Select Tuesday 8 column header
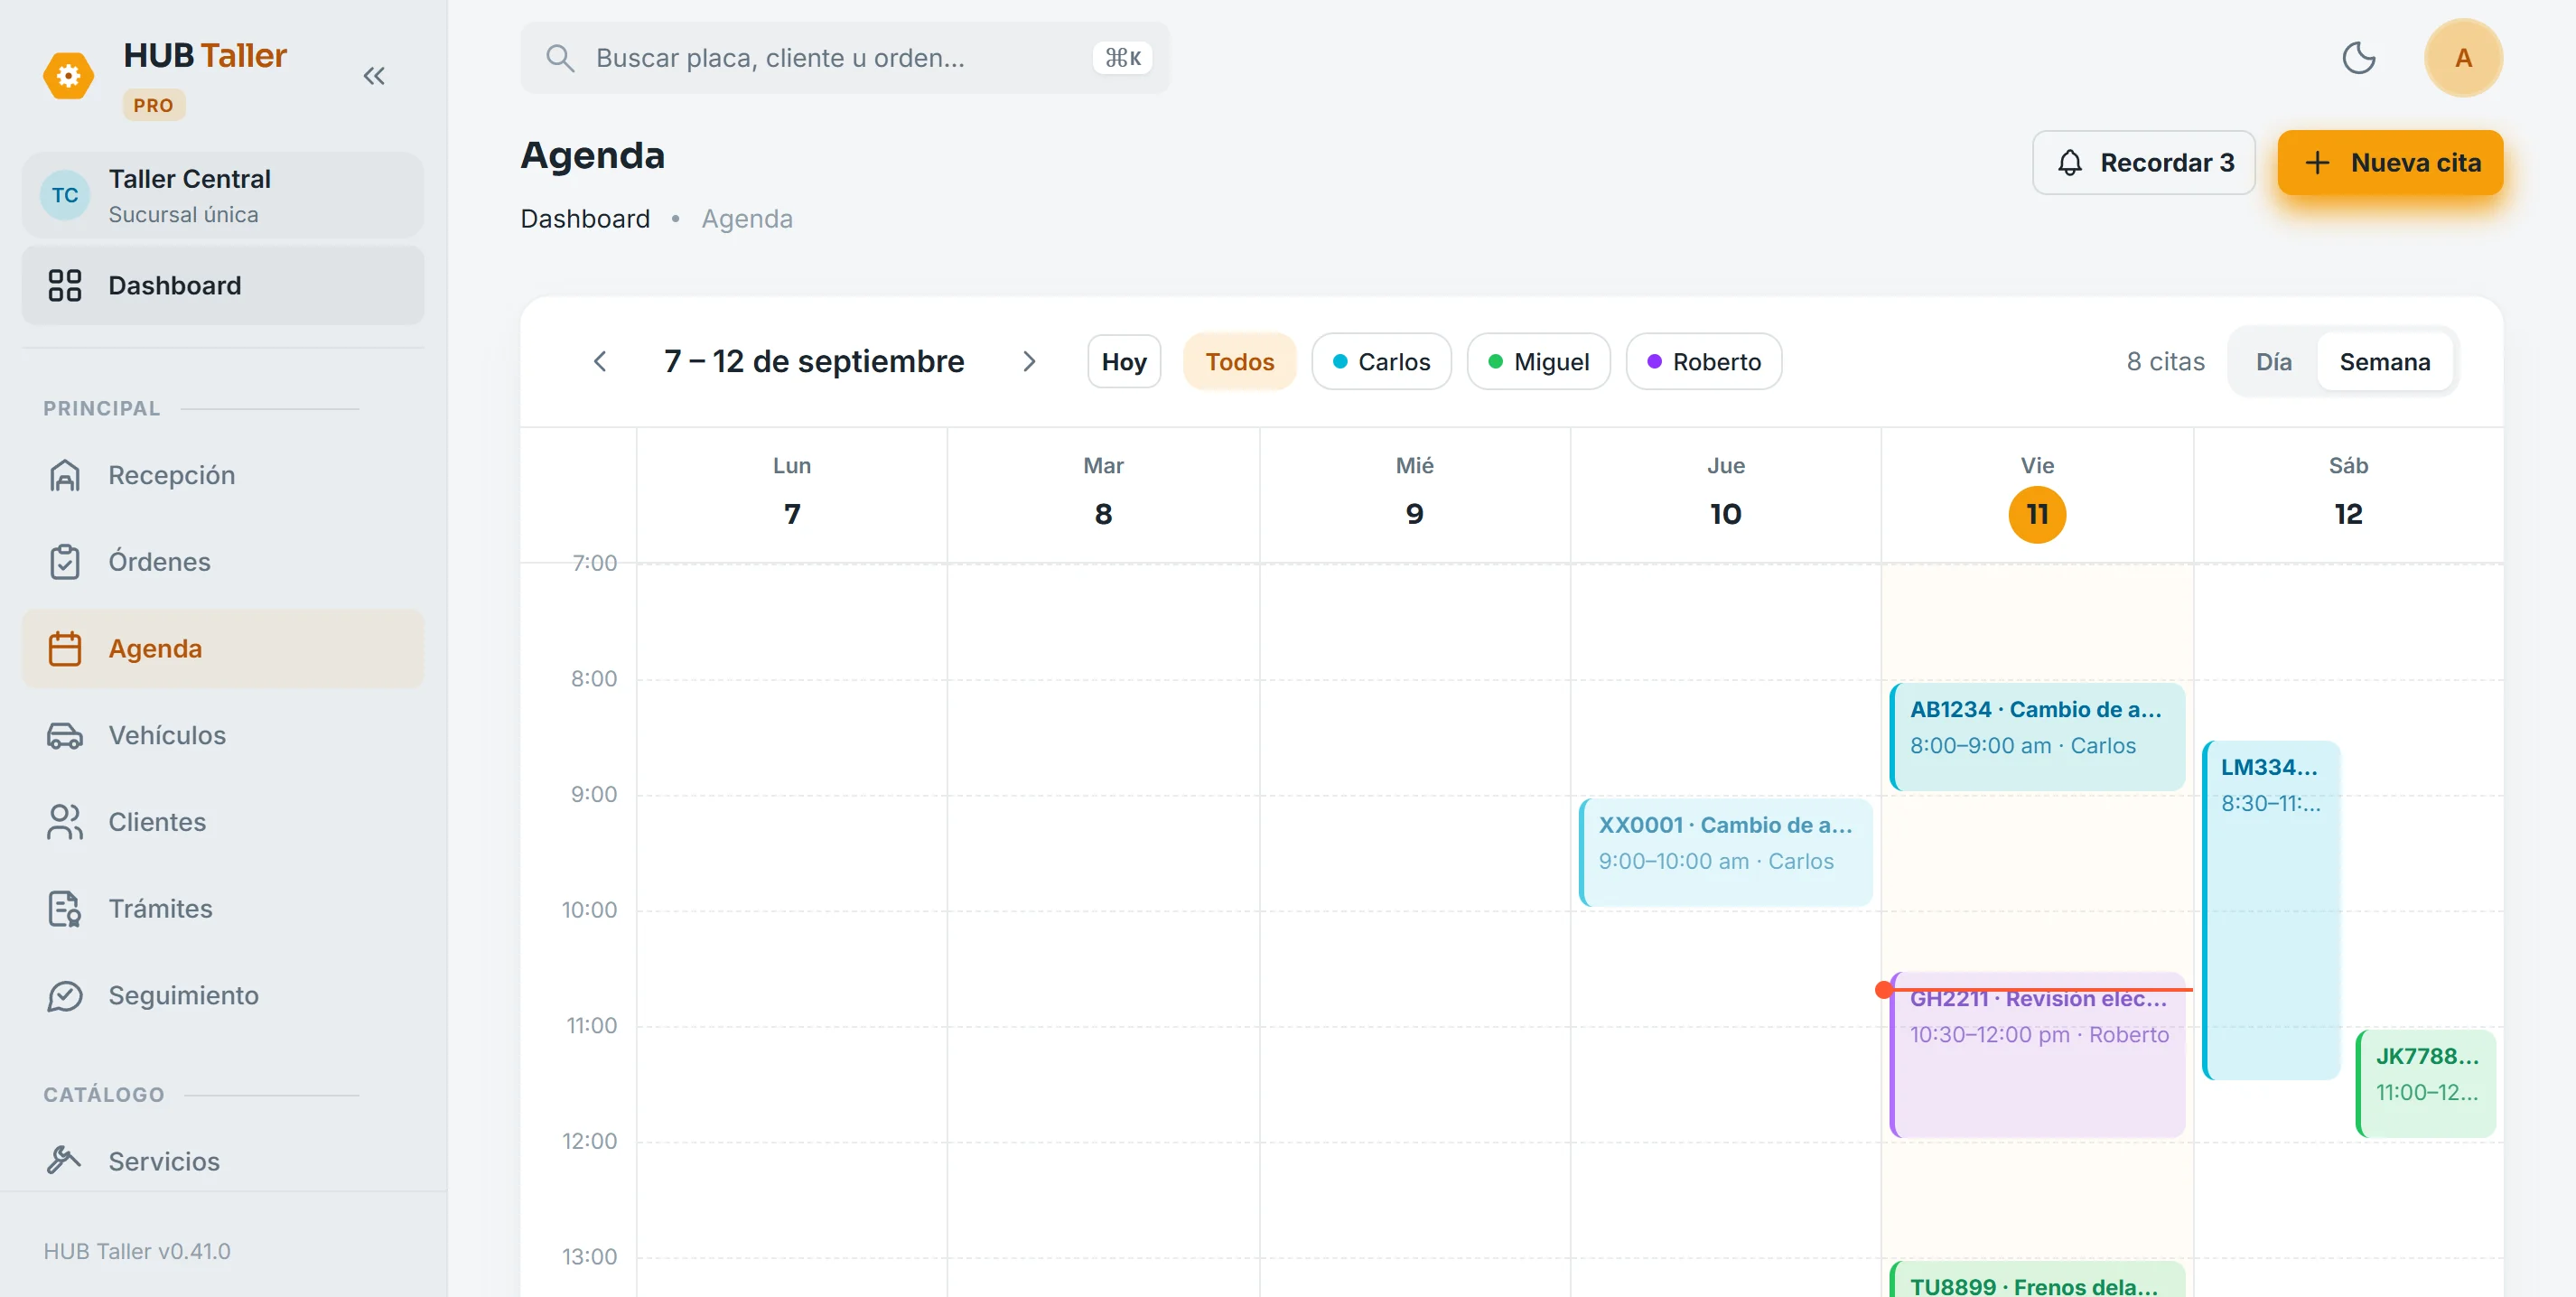 coord(1103,495)
